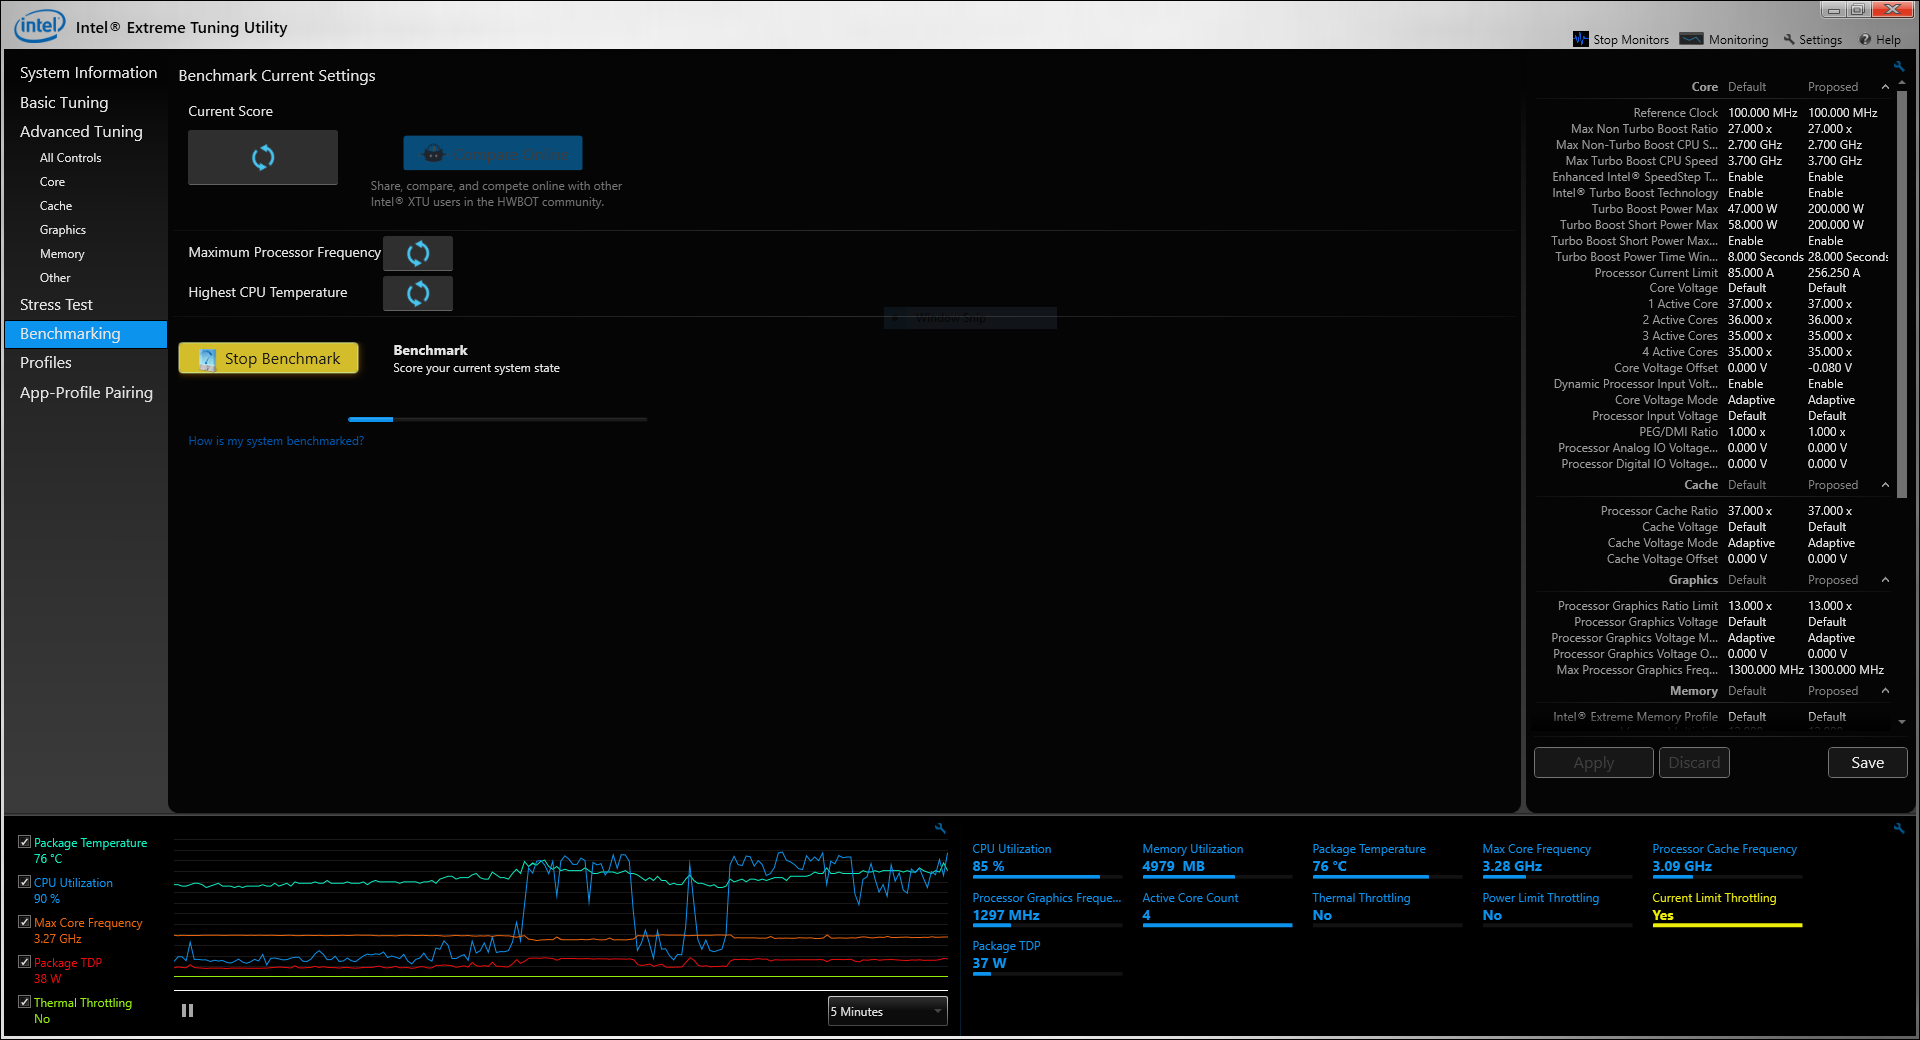Select Memory under Advanced Tuning
This screenshot has height=1040, width=1920.
pos(62,254)
